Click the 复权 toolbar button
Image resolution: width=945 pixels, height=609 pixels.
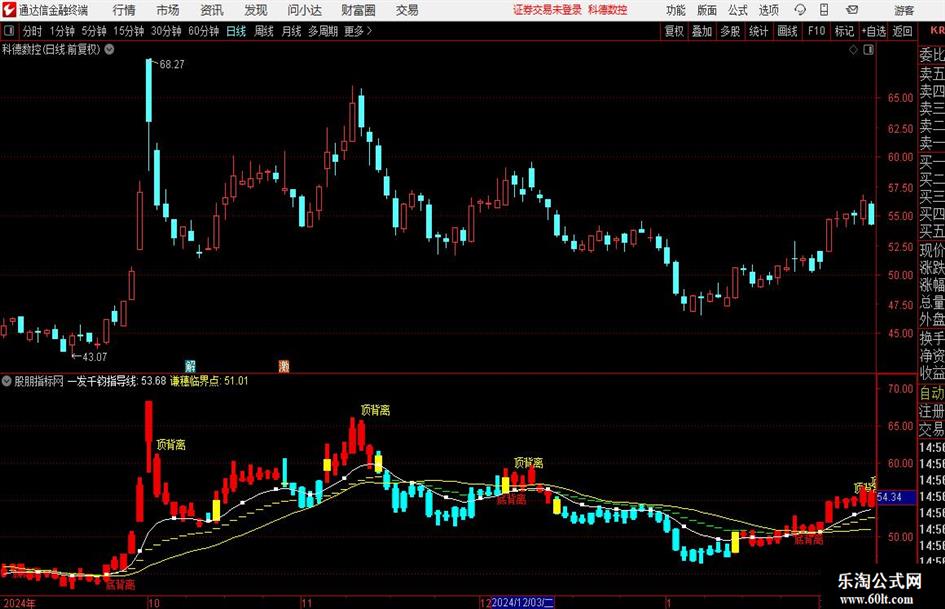tap(674, 31)
